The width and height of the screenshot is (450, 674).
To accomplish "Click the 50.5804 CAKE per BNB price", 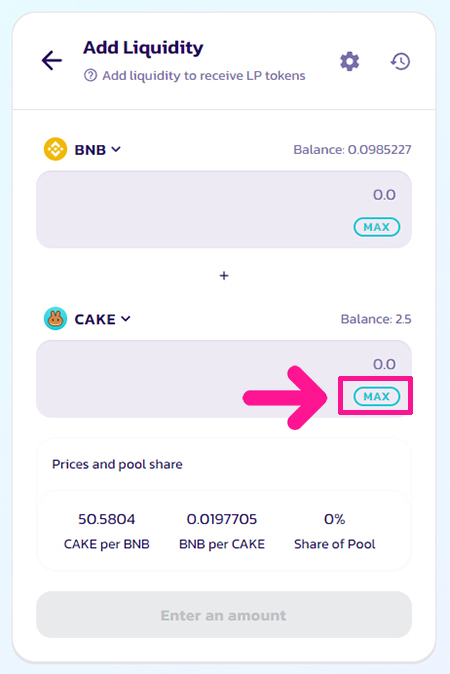I will [107, 519].
